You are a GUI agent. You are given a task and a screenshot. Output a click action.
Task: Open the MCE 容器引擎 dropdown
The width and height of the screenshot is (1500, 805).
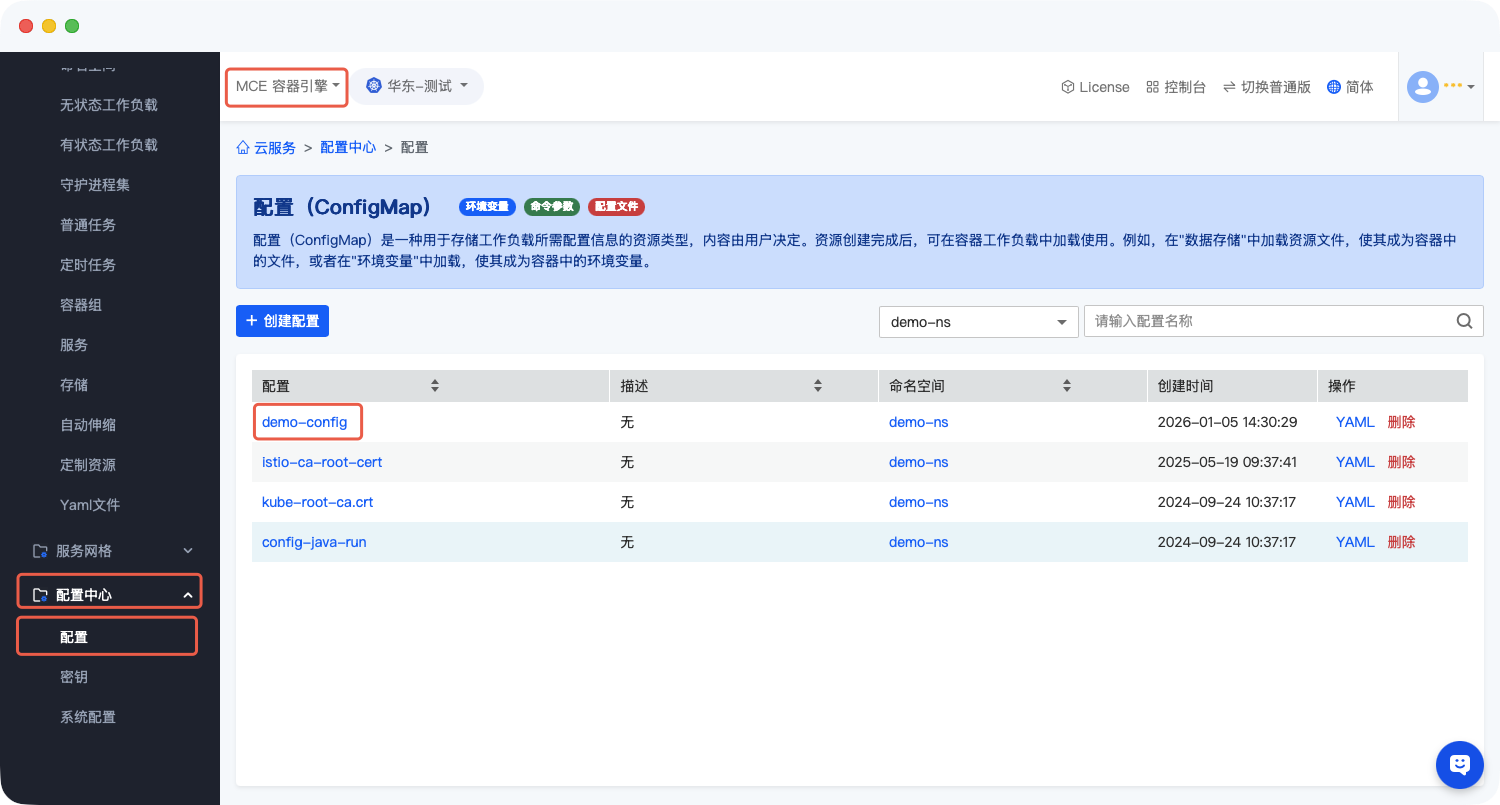coord(287,86)
